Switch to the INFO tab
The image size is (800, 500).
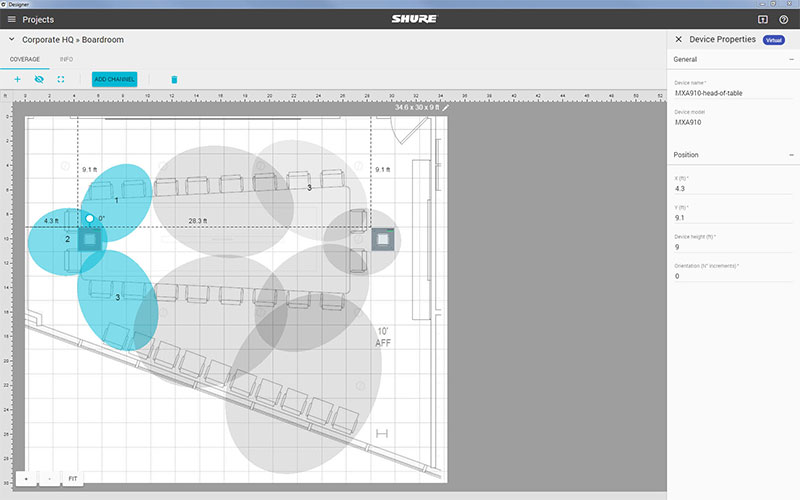click(66, 59)
